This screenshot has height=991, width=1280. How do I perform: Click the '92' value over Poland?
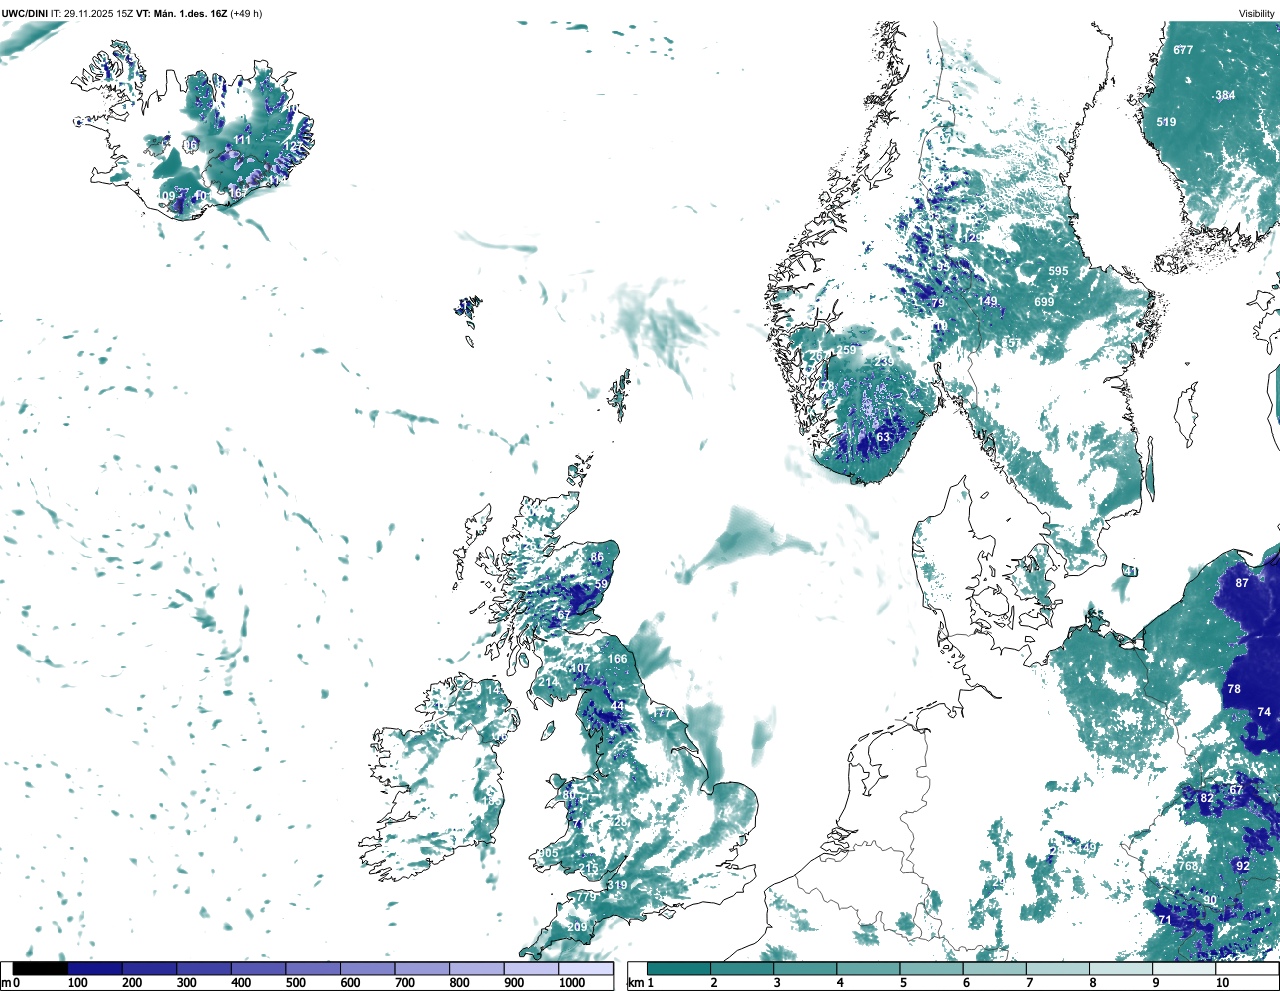pos(1243,866)
